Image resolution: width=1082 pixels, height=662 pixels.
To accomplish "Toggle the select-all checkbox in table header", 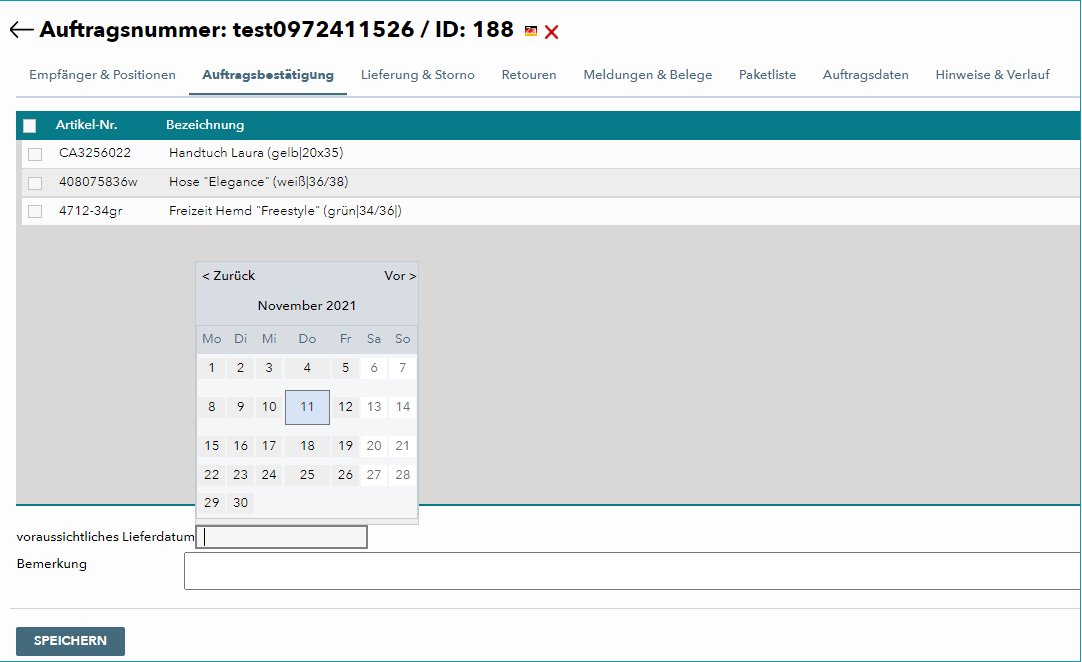I will click(30, 126).
